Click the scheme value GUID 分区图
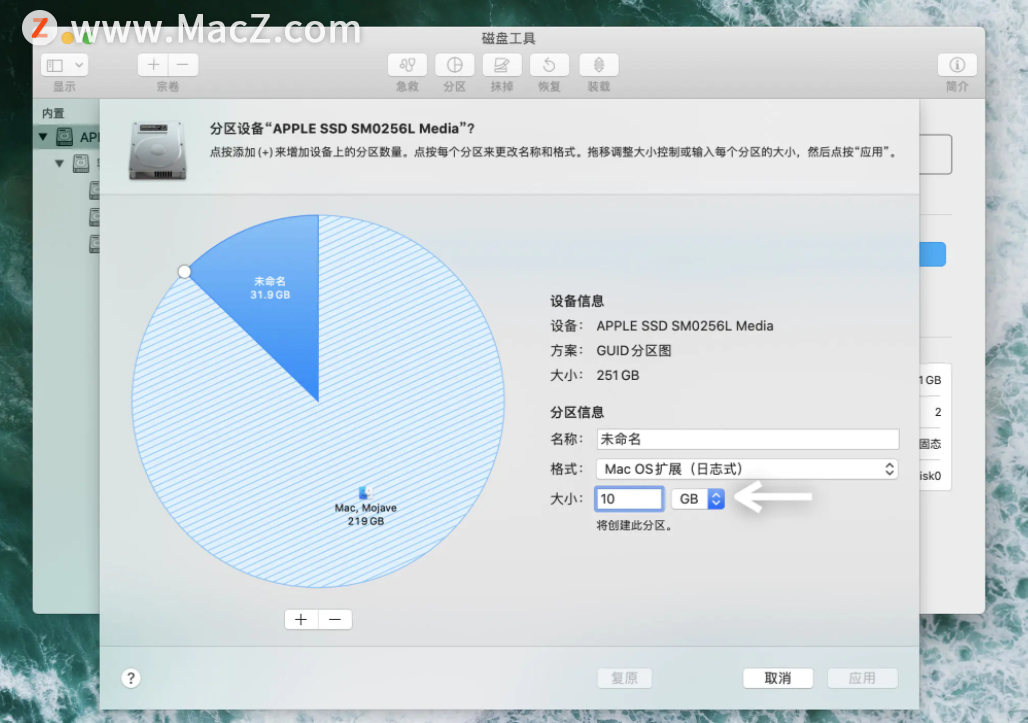This screenshot has height=723, width=1028. coord(633,351)
